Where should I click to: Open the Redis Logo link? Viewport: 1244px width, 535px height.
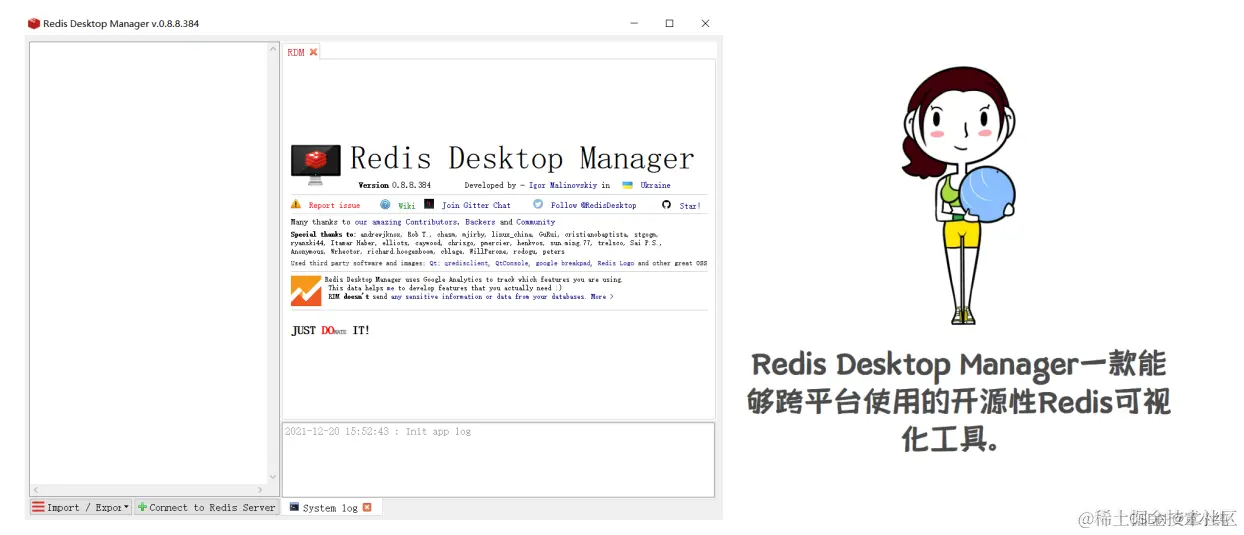(616, 263)
